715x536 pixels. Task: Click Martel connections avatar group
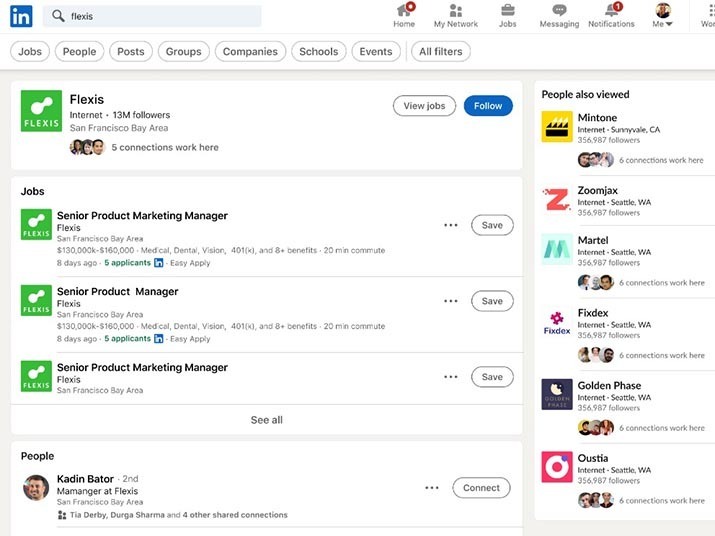point(596,283)
